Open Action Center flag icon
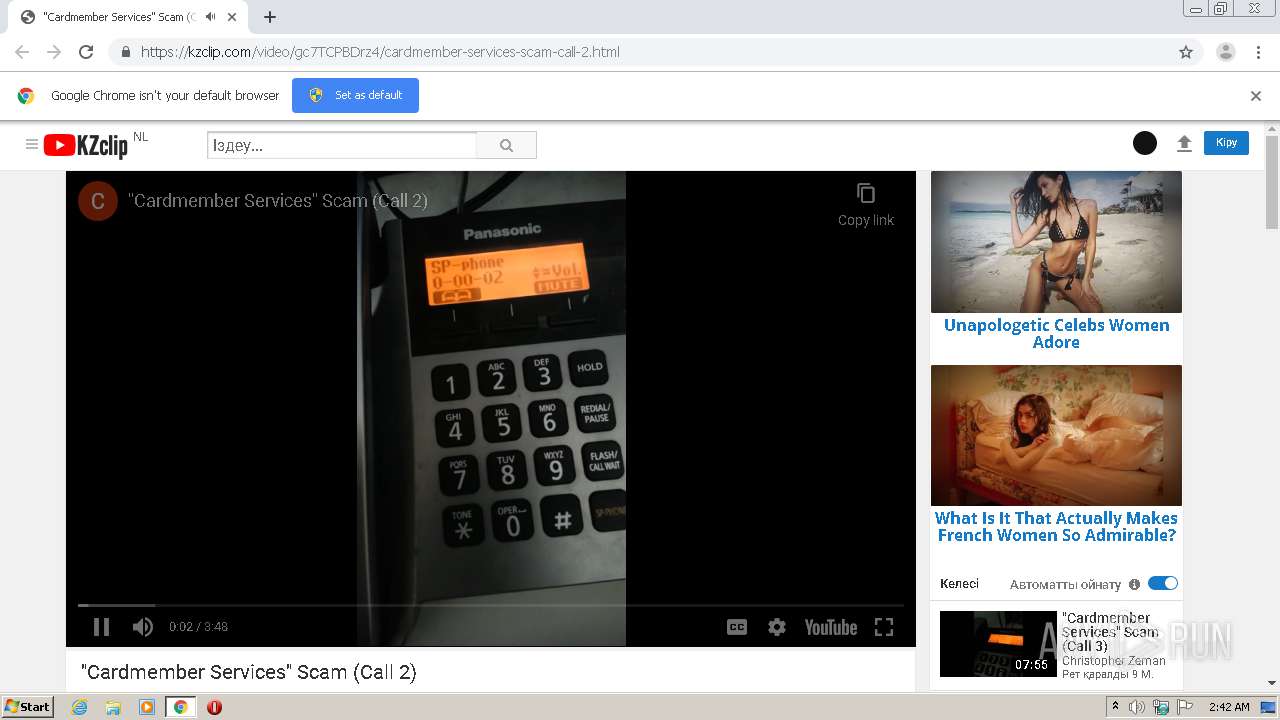The image size is (1280, 720). 1185,707
